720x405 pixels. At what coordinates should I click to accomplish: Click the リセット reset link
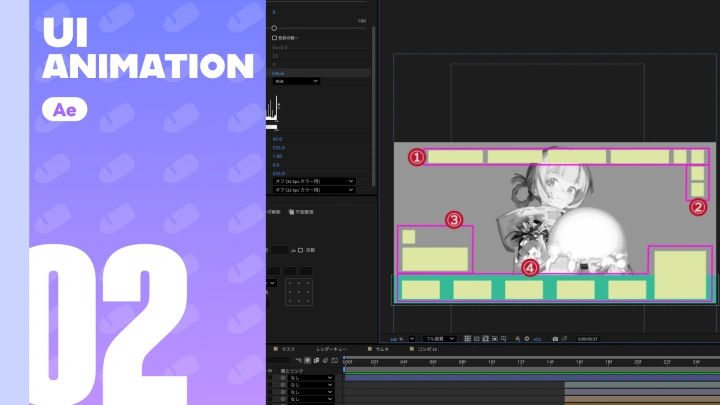point(278,73)
